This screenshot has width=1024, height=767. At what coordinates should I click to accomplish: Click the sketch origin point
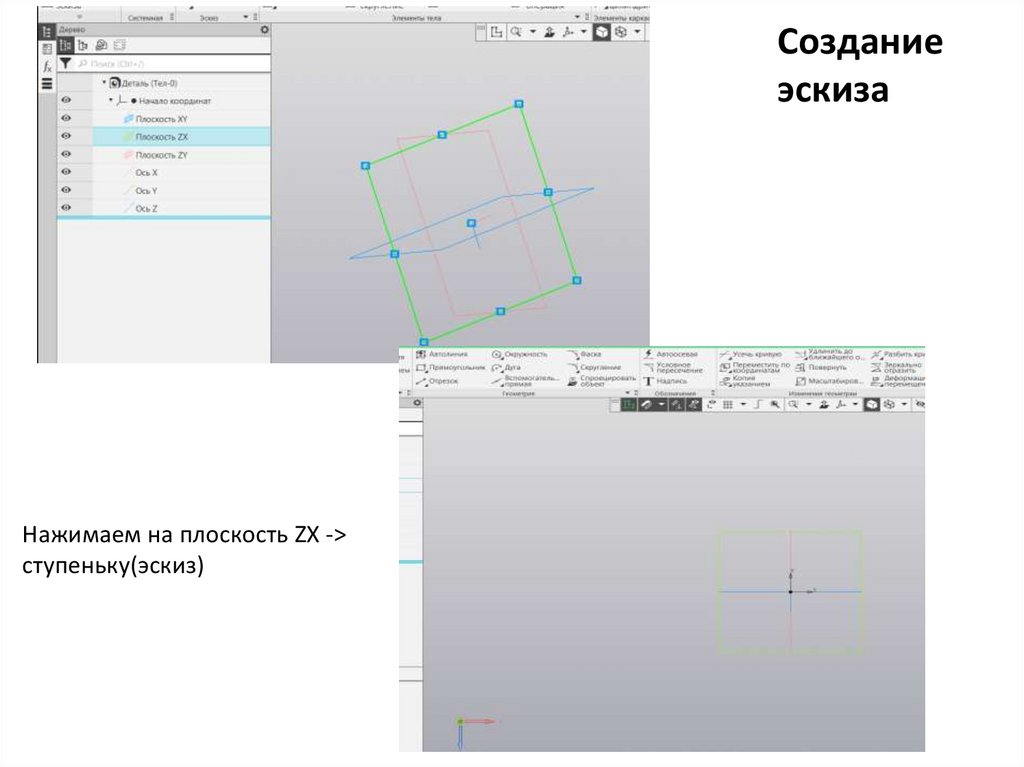click(790, 592)
